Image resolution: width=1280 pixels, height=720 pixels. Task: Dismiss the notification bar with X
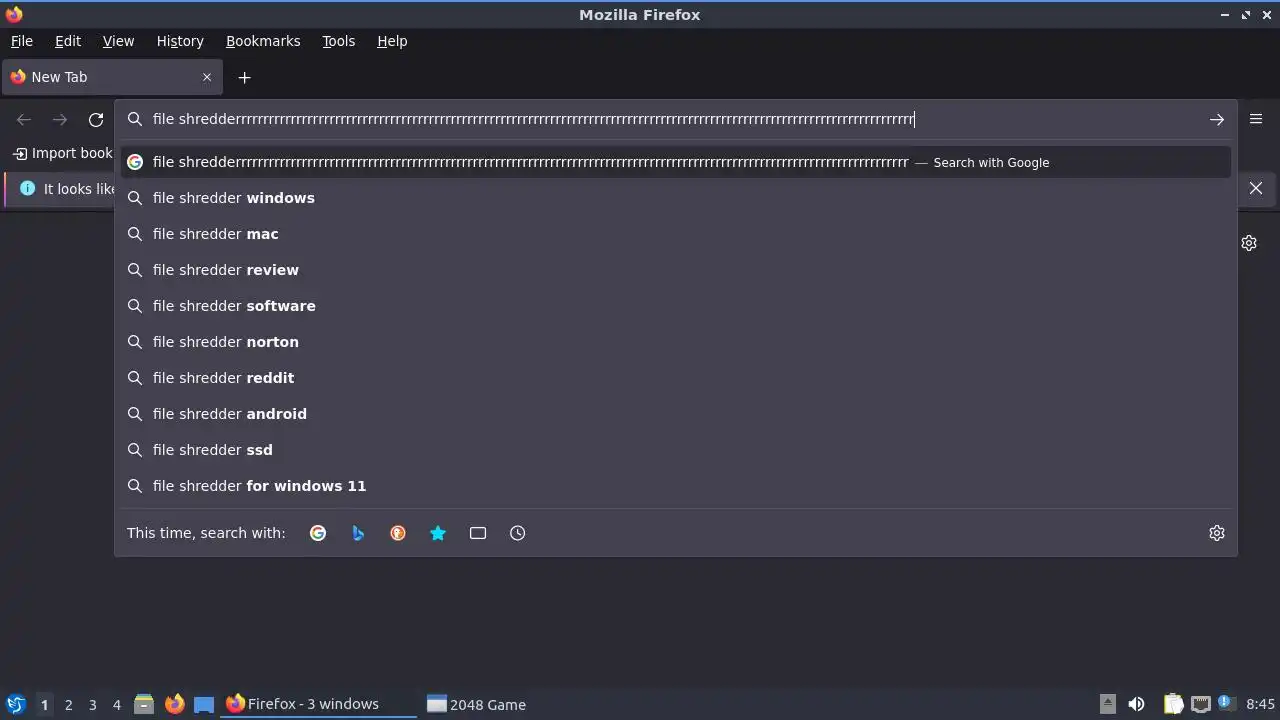[x=1256, y=188]
